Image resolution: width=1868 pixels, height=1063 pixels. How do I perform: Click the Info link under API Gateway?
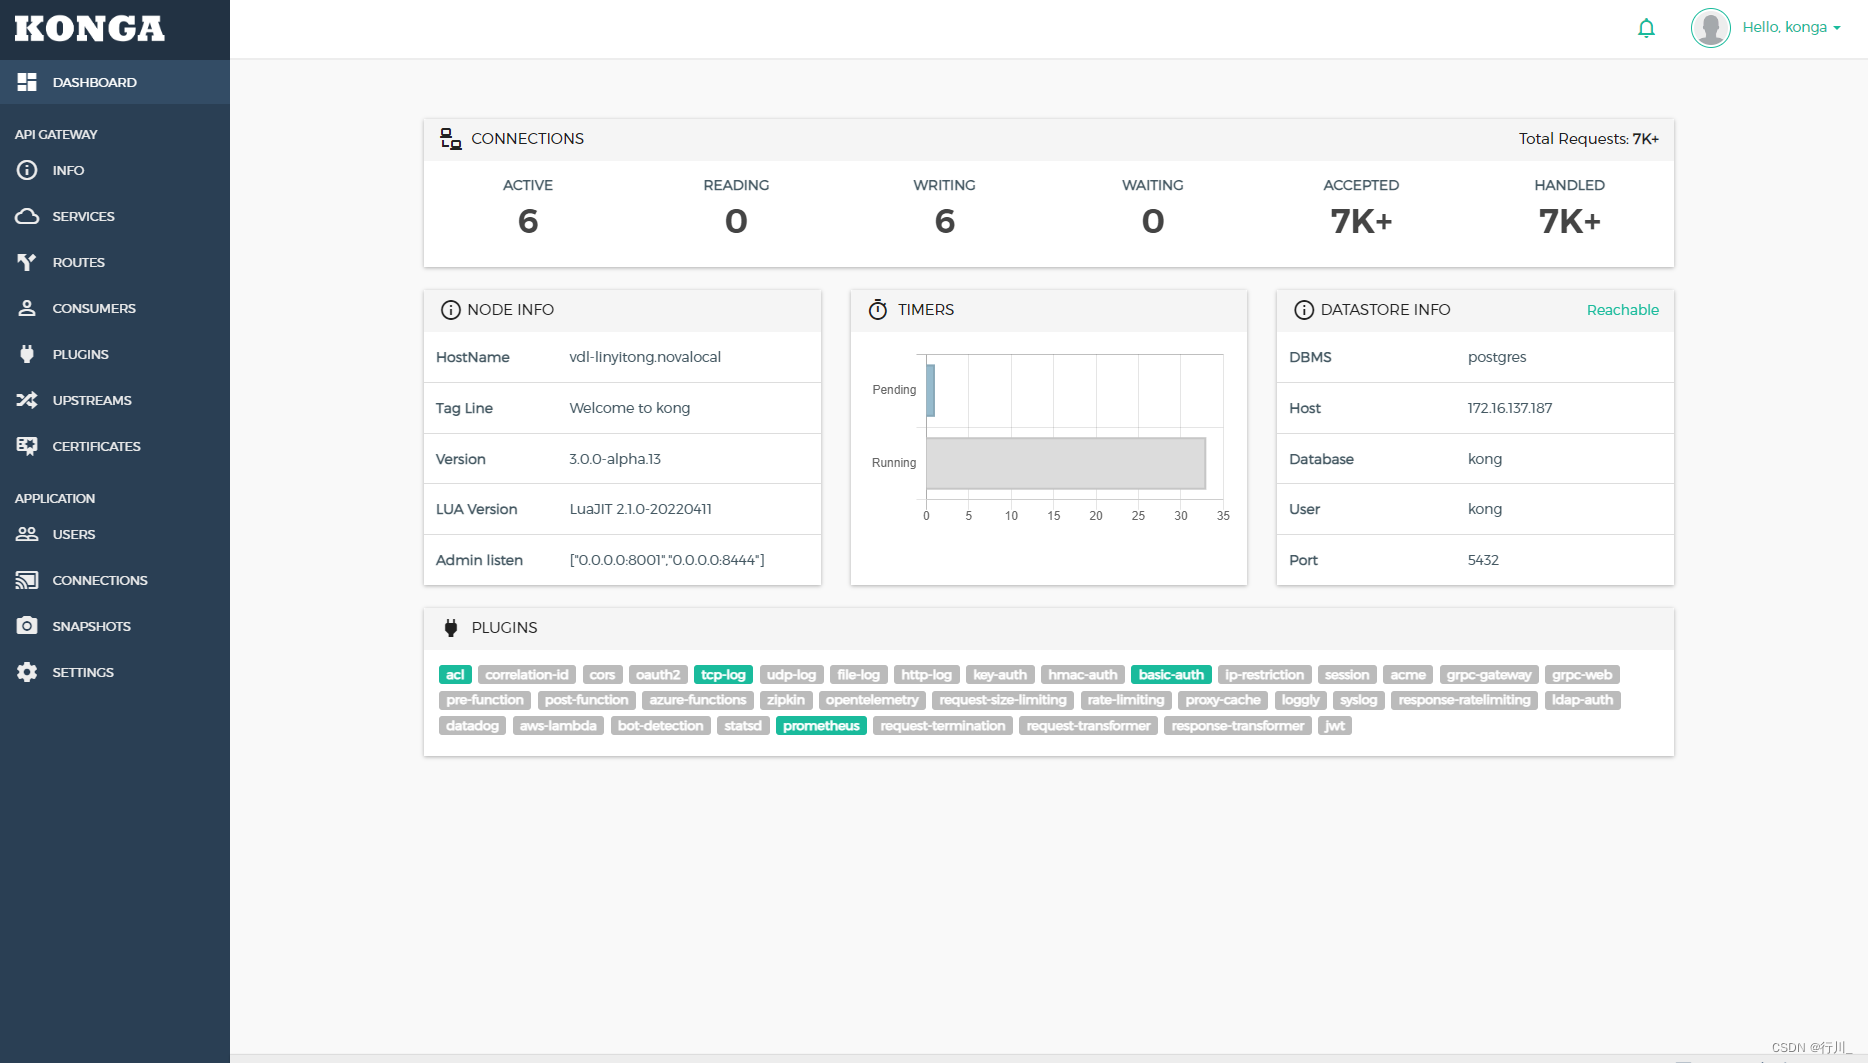[x=68, y=170]
